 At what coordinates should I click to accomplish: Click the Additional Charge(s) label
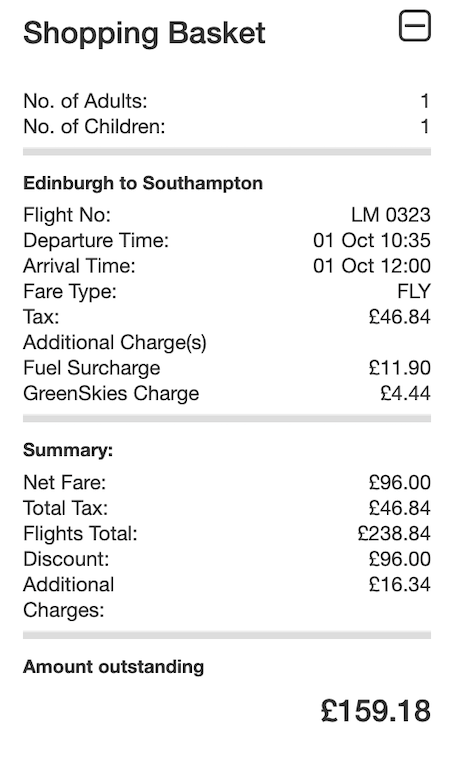pyautogui.click(x=115, y=342)
